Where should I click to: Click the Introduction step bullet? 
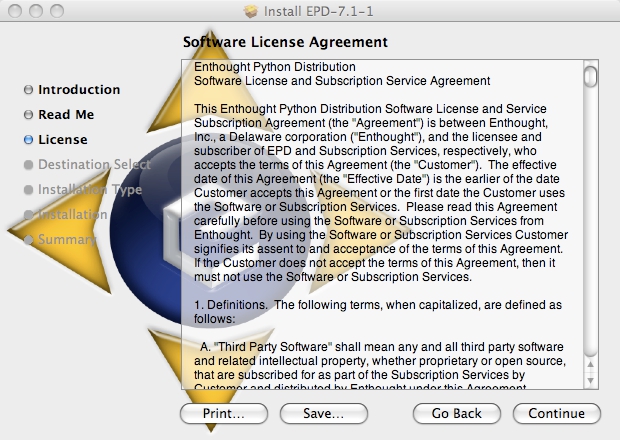pyautogui.click(x=28, y=90)
